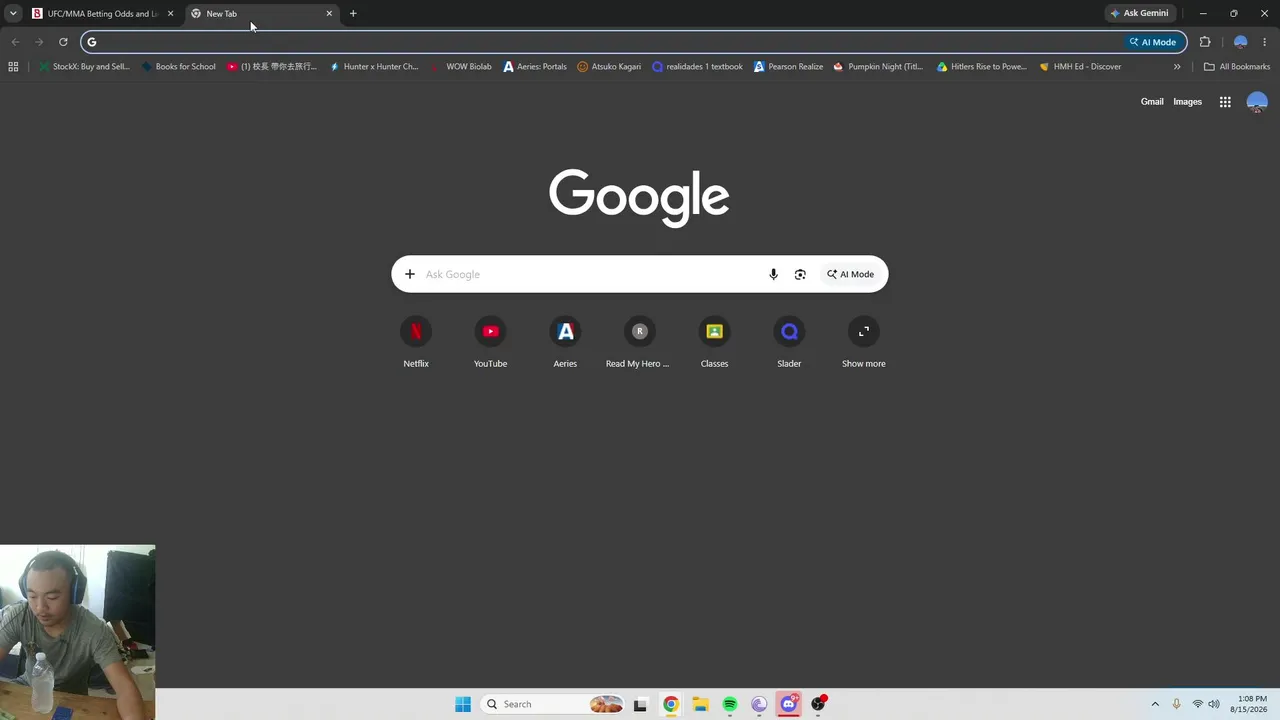Select the New Tab tab
This screenshot has height=720, width=1280.
[260, 14]
